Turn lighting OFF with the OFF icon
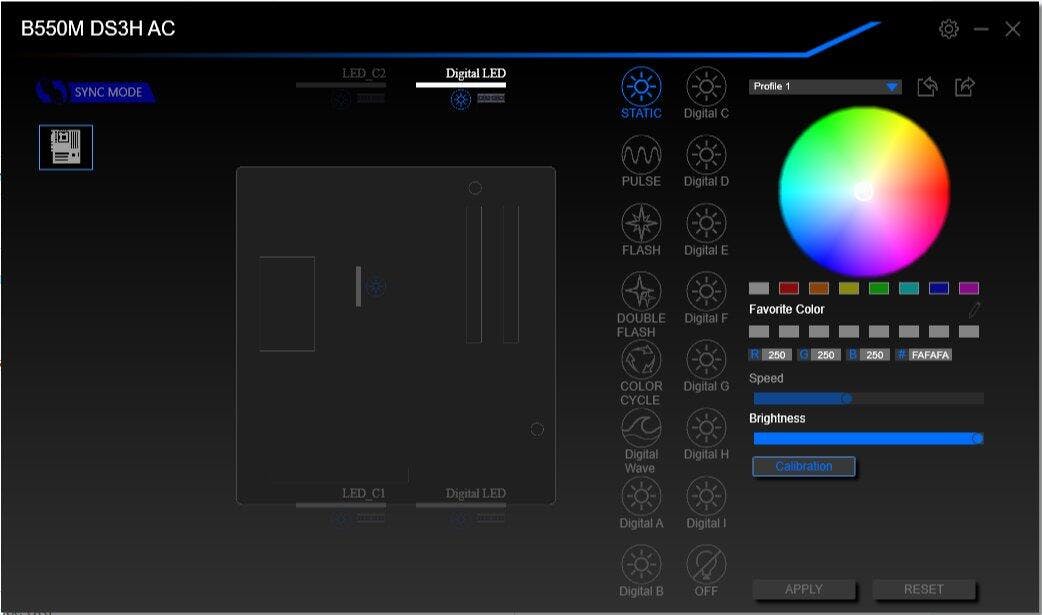 coord(706,566)
